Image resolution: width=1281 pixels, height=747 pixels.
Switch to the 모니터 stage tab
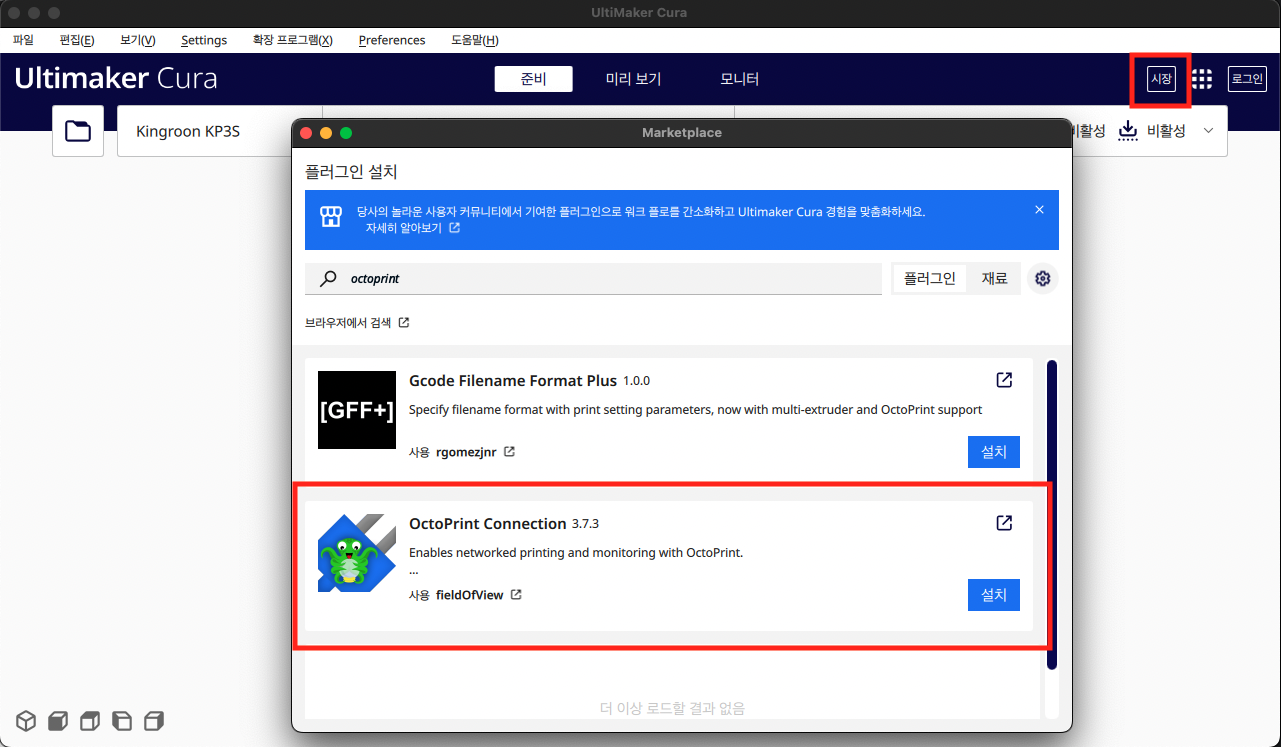click(739, 79)
